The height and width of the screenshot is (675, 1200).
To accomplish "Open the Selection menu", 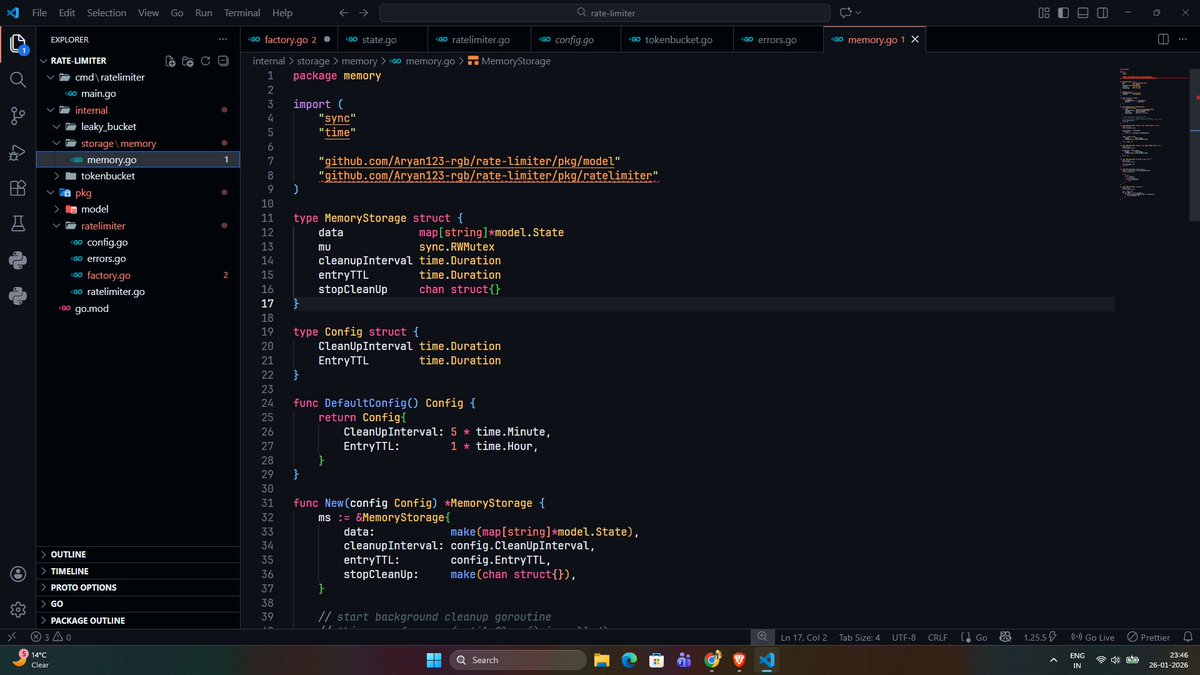I will (x=106, y=13).
